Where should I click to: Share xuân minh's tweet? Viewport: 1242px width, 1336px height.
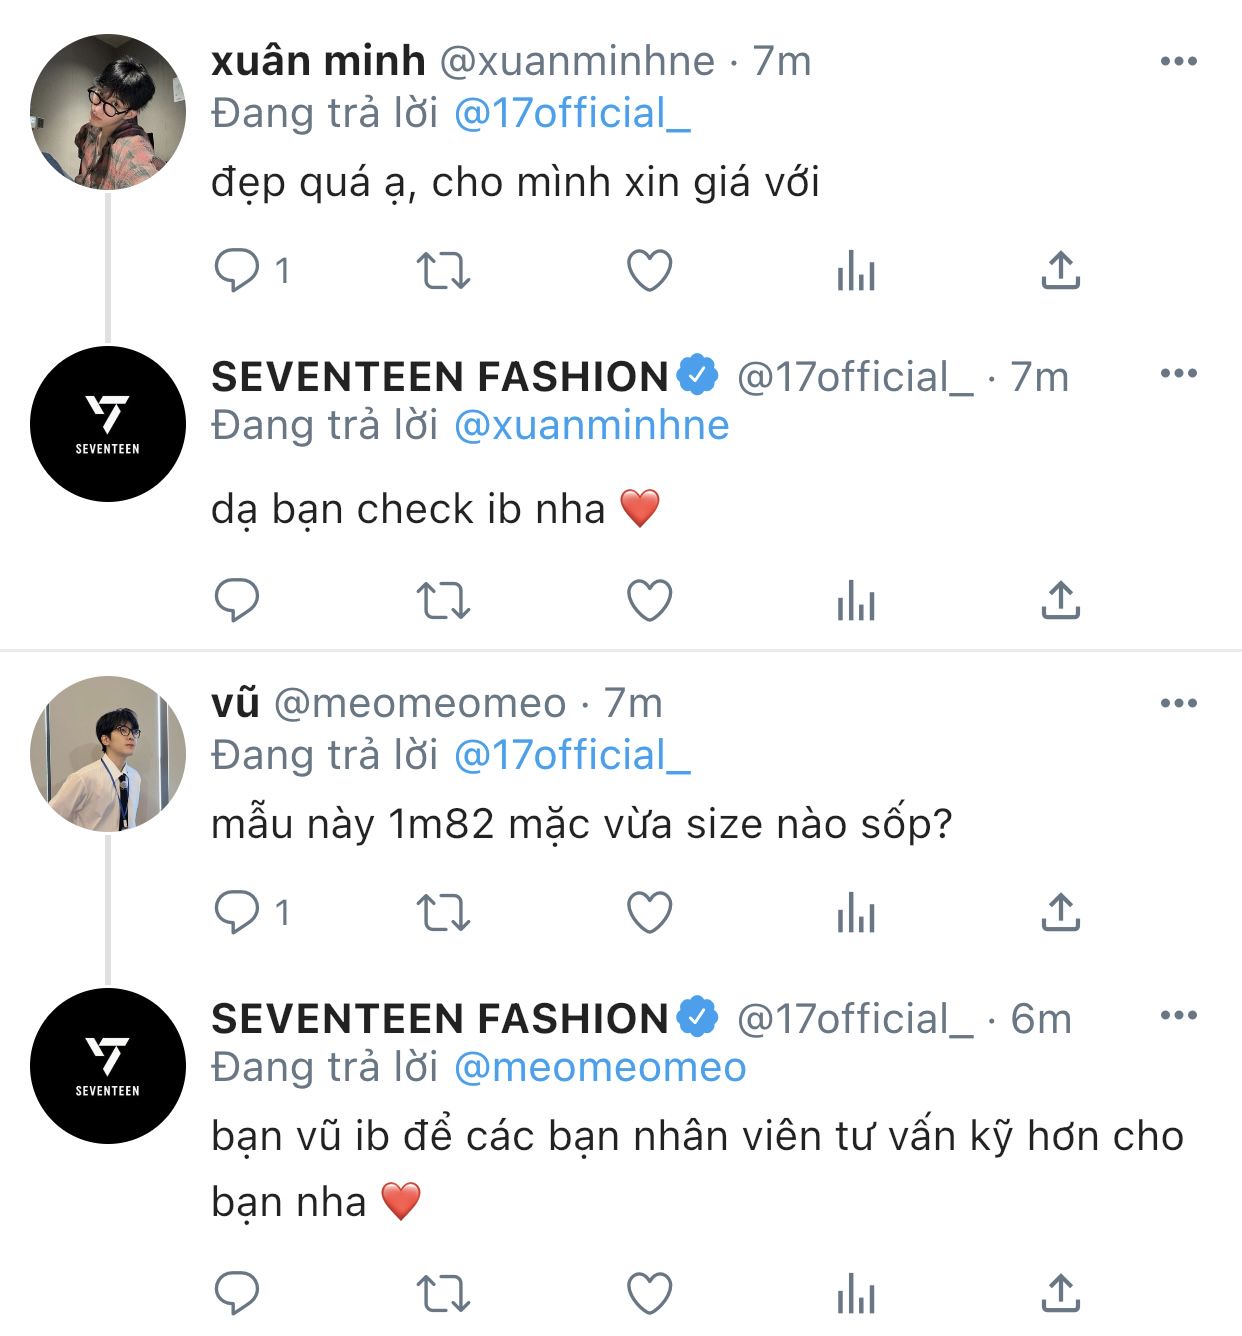[x=1060, y=270]
